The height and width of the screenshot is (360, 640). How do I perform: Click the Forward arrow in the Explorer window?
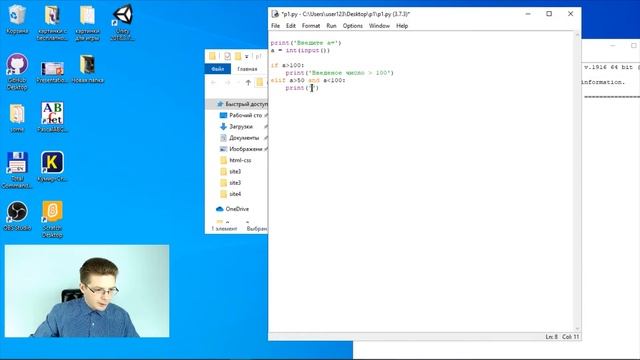tap(228, 82)
